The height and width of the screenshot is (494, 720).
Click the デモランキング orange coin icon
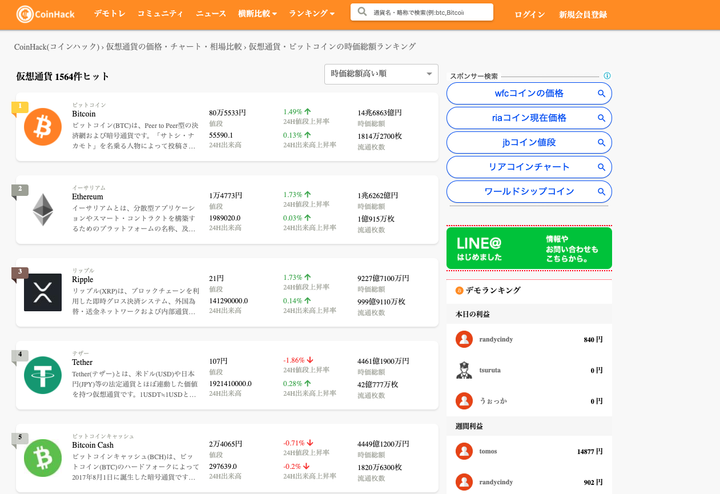(x=459, y=290)
